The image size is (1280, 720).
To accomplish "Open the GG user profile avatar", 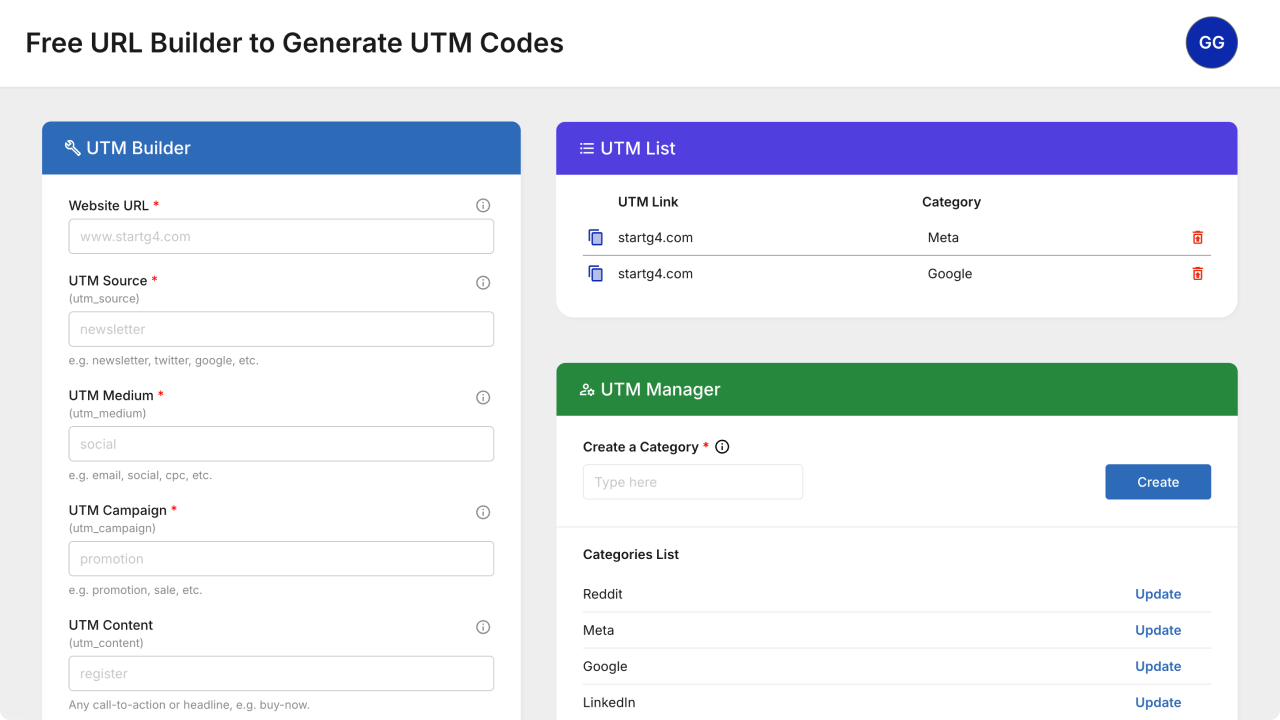I will [x=1211, y=43].
